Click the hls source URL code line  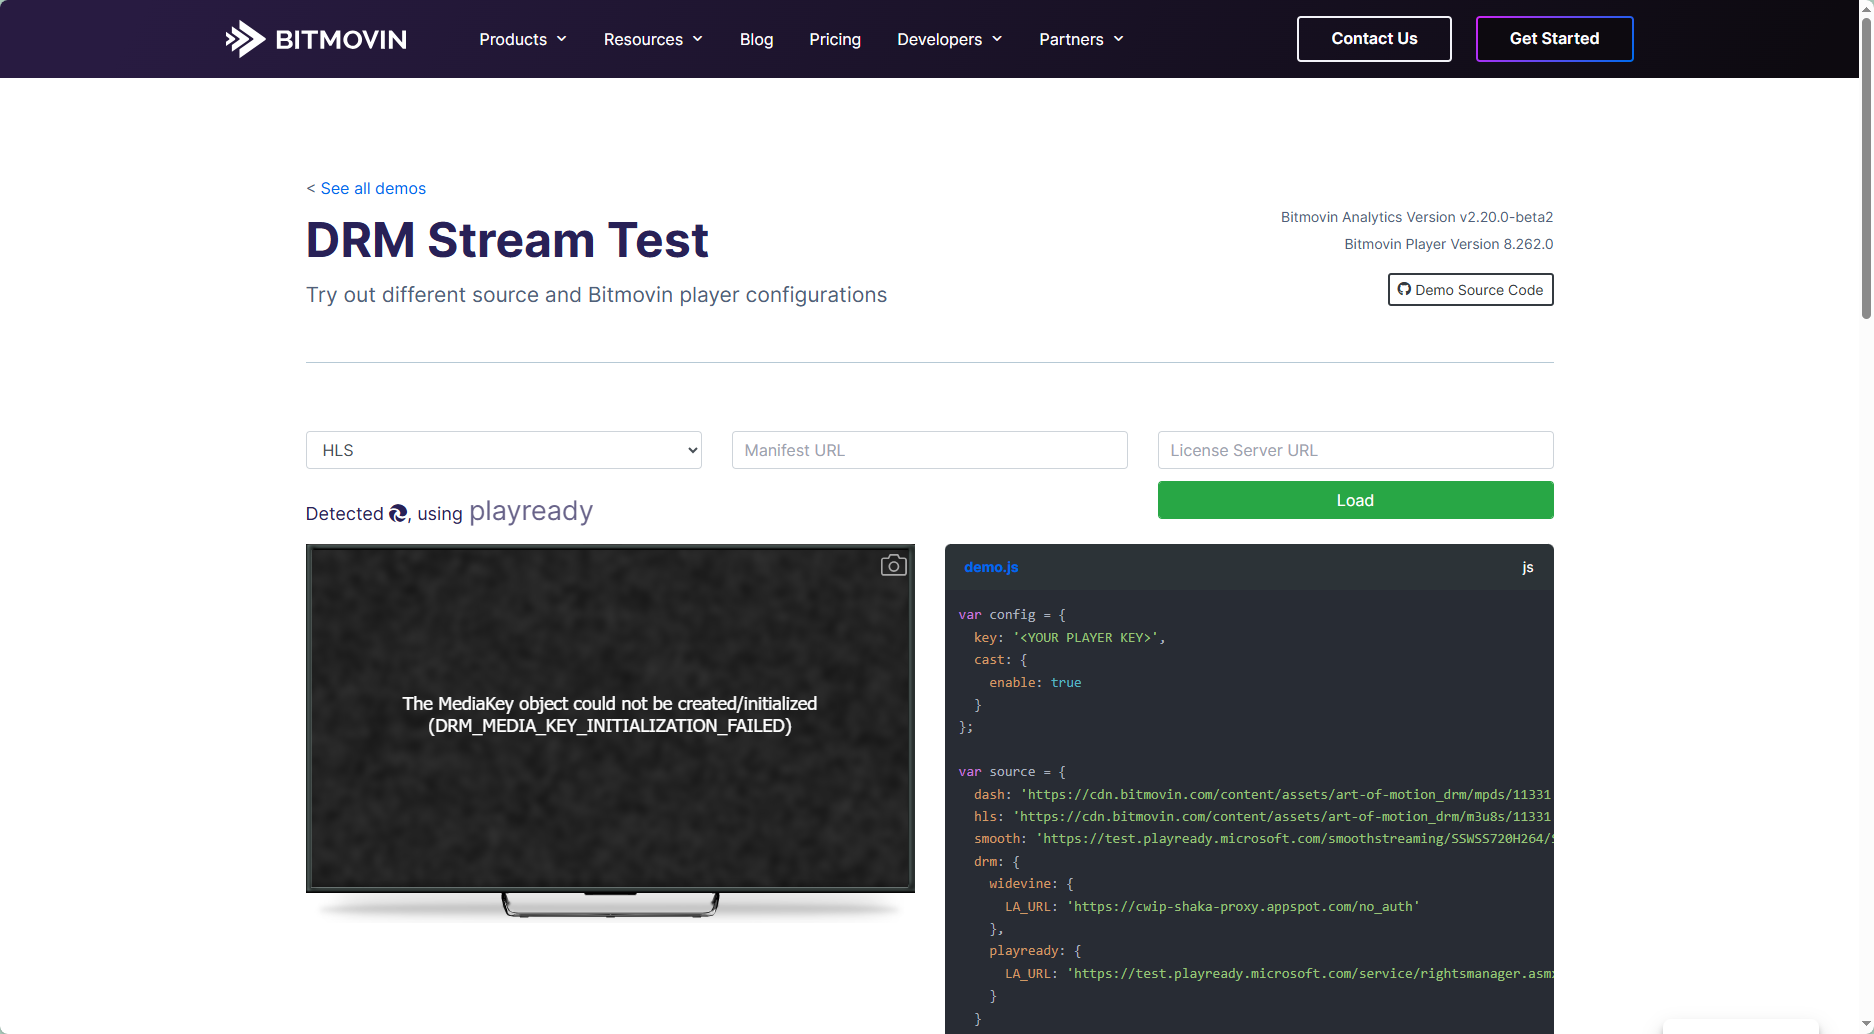coord(1263,816)
